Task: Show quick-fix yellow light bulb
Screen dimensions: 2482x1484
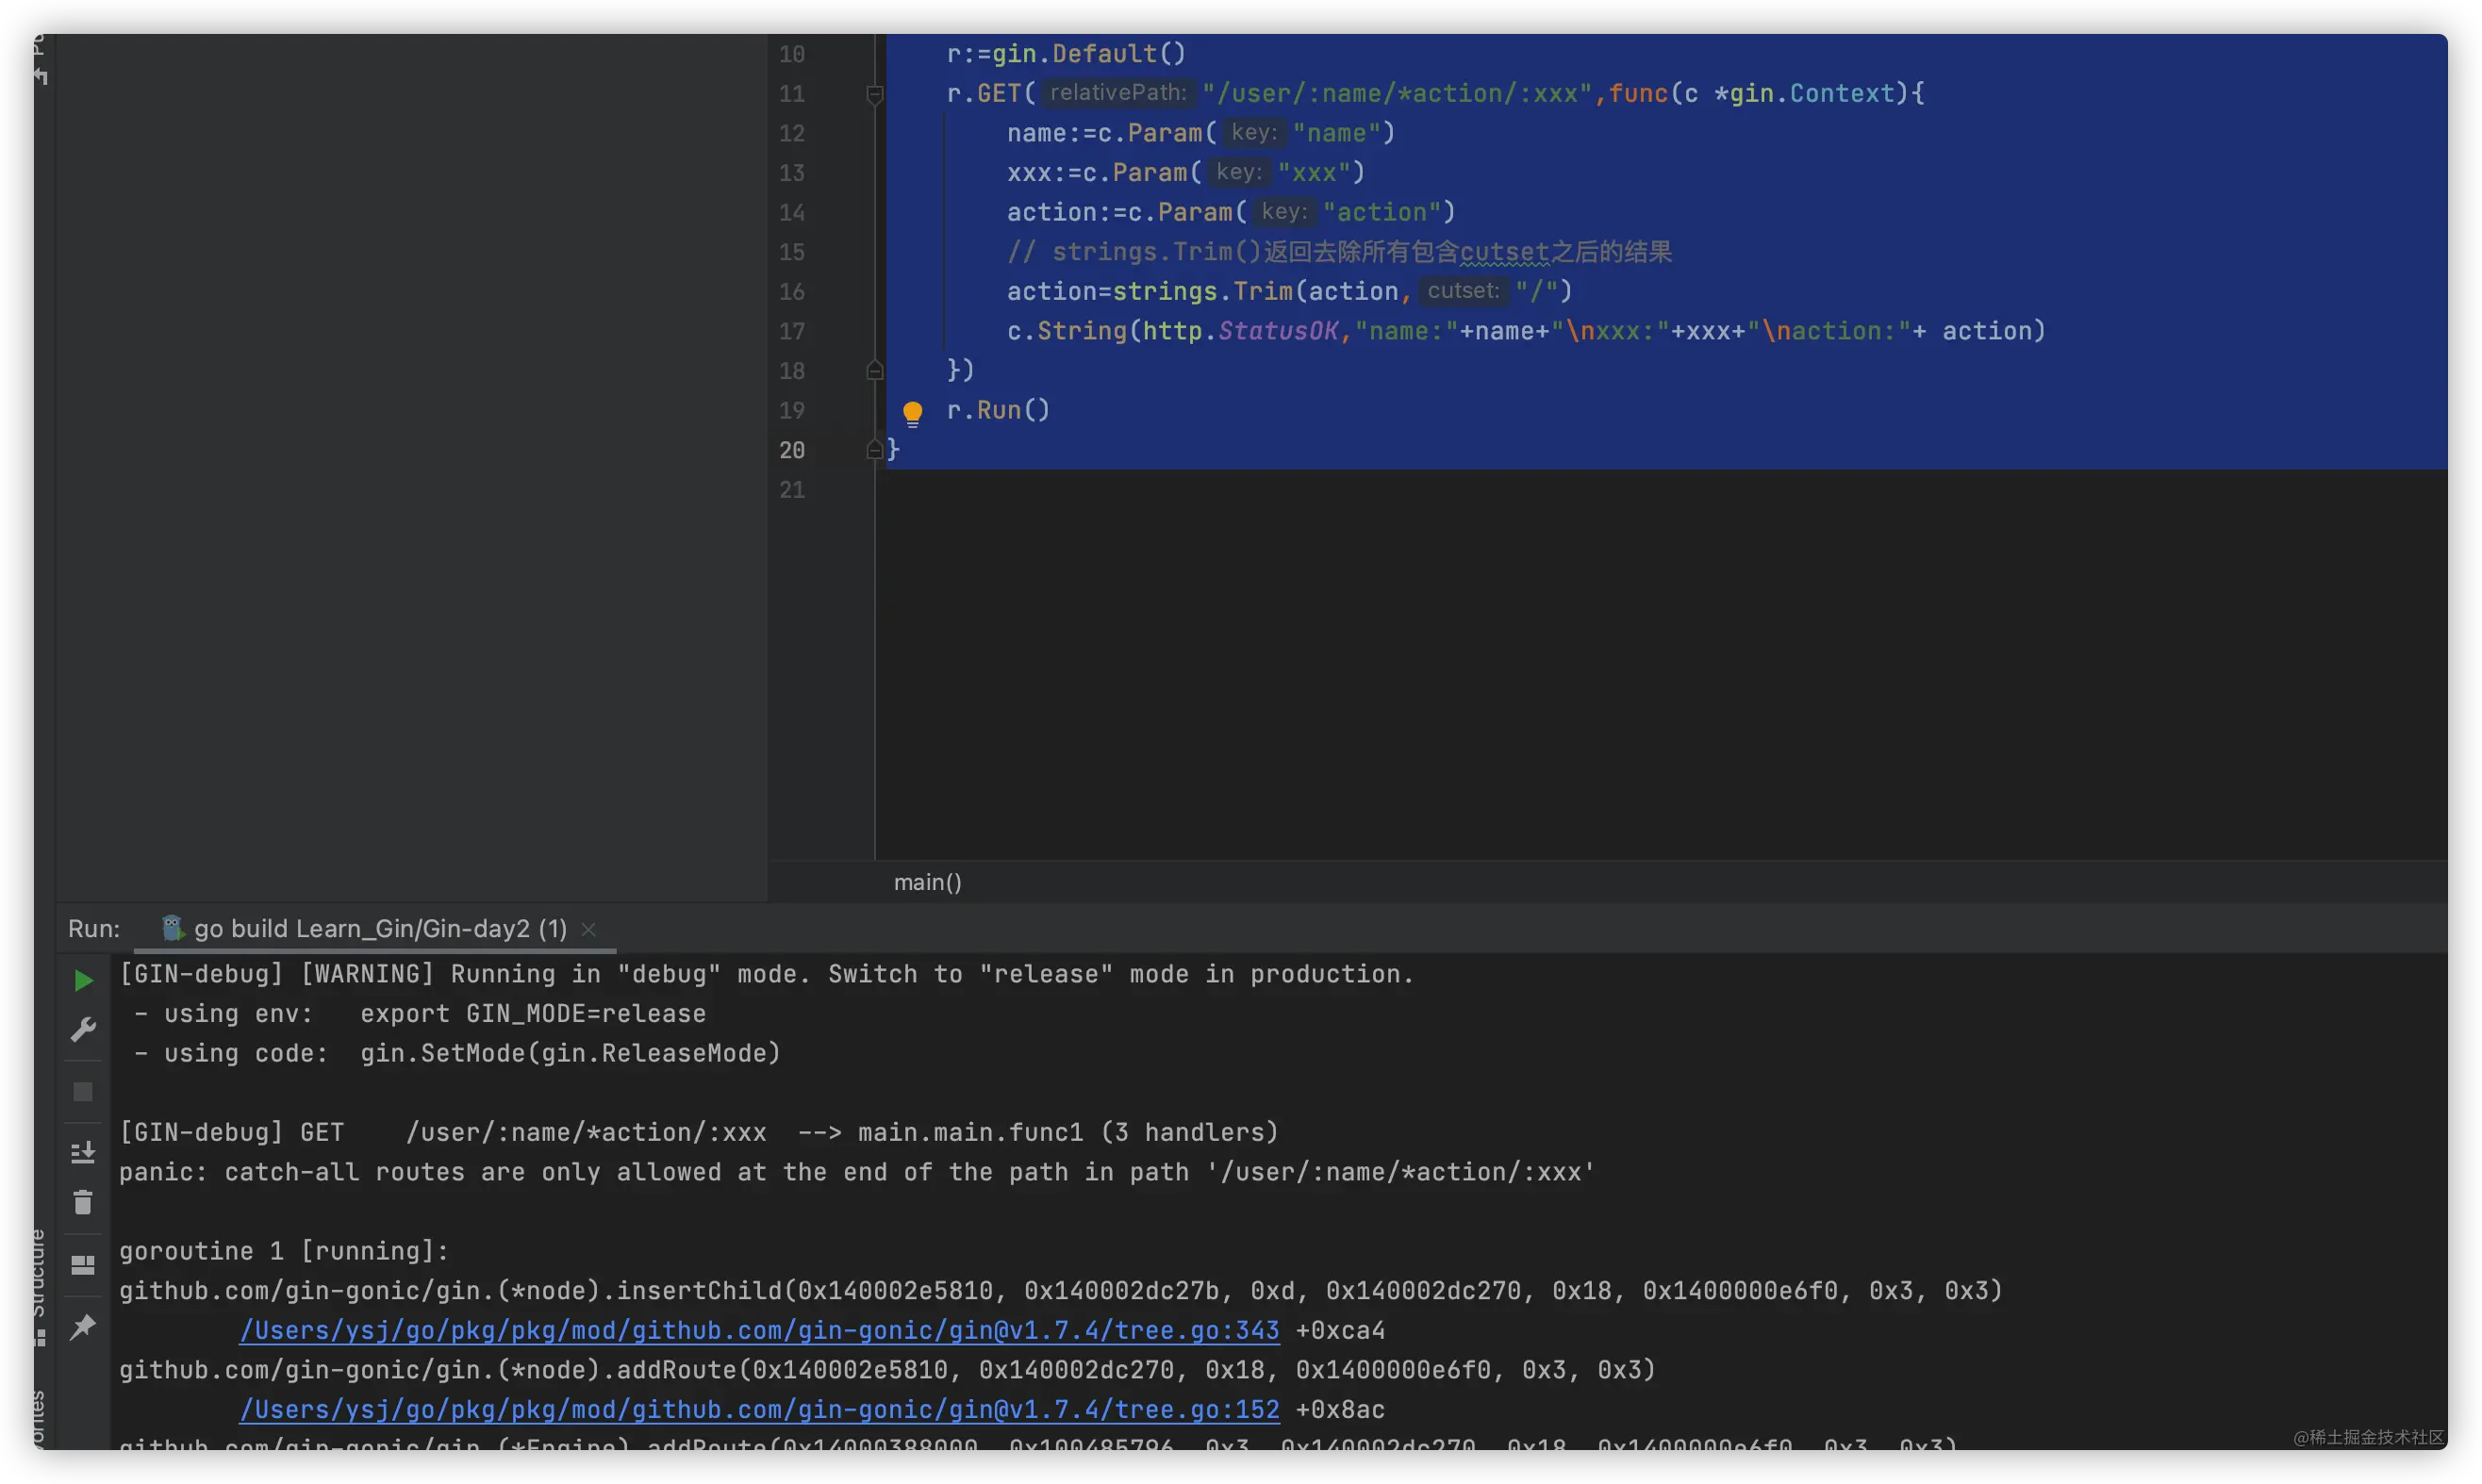Action: point(912,413)
